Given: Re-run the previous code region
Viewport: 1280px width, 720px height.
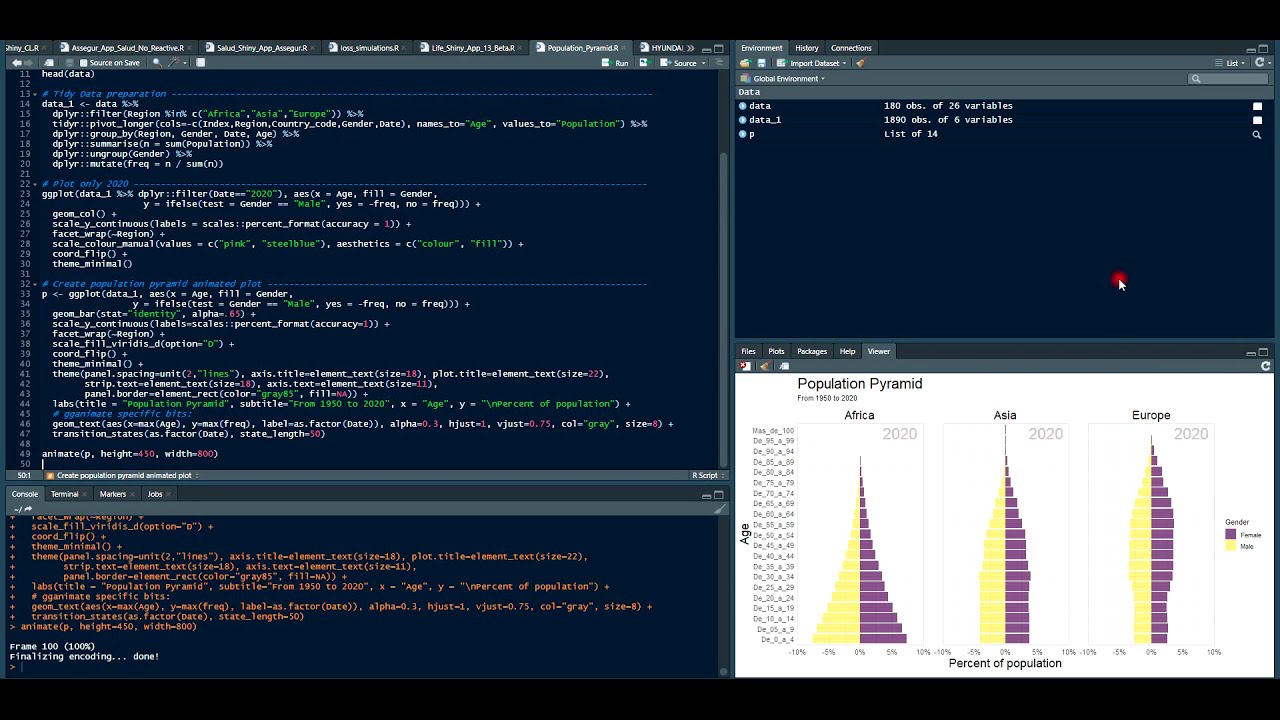Looking at the screenshot, I should (x=645, y=63).
